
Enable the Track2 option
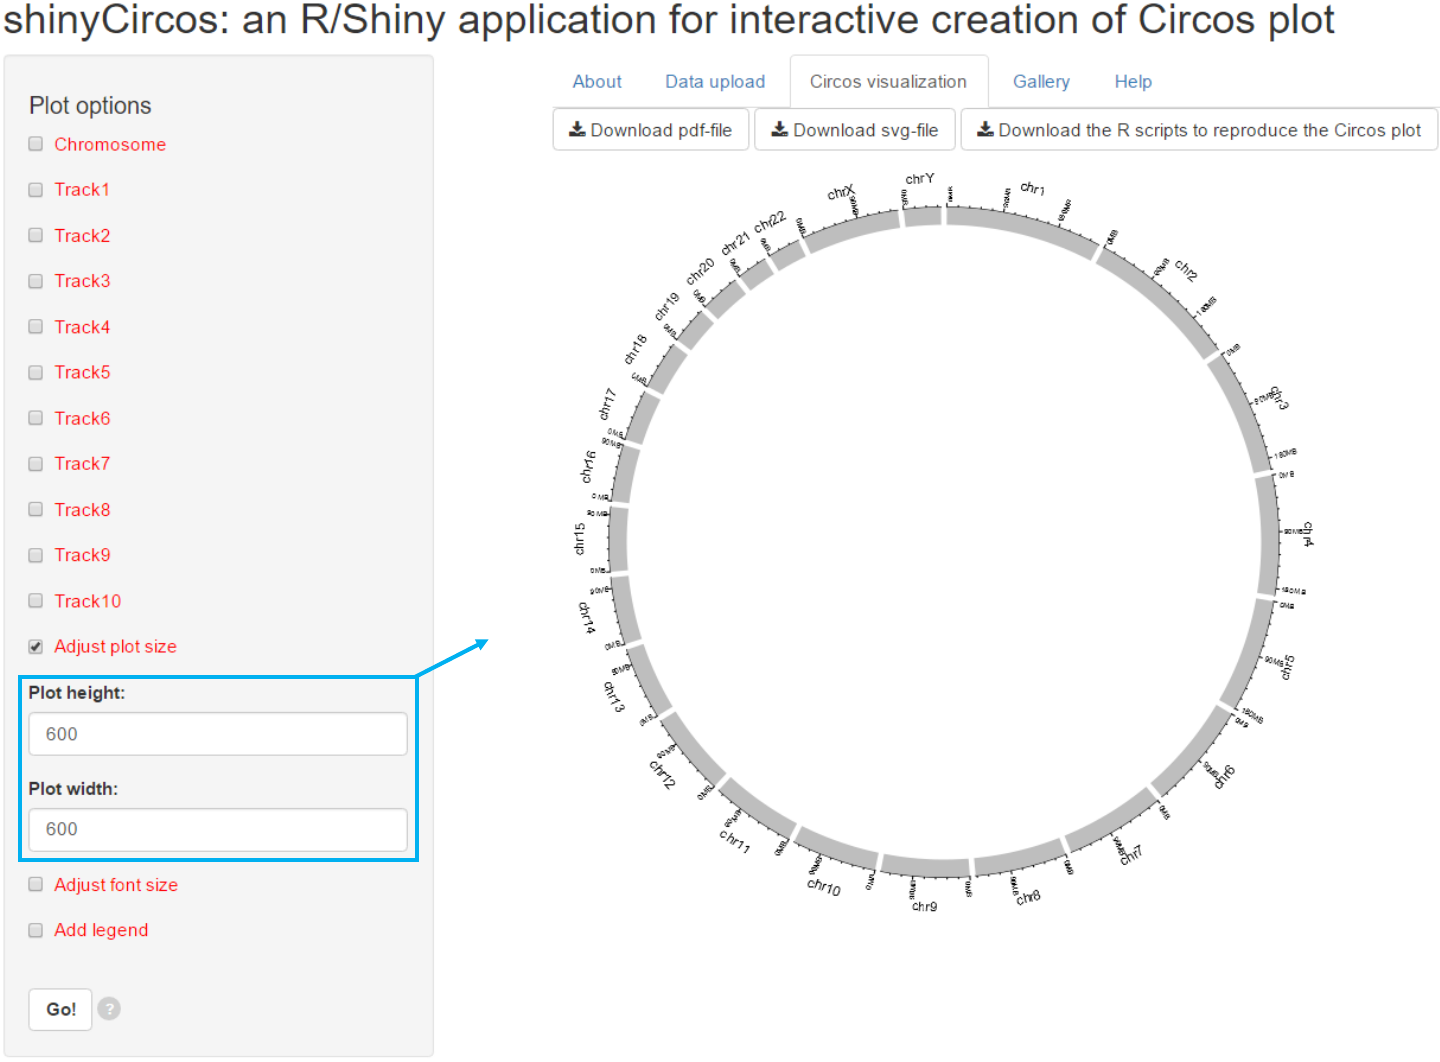tap(36, 235)
